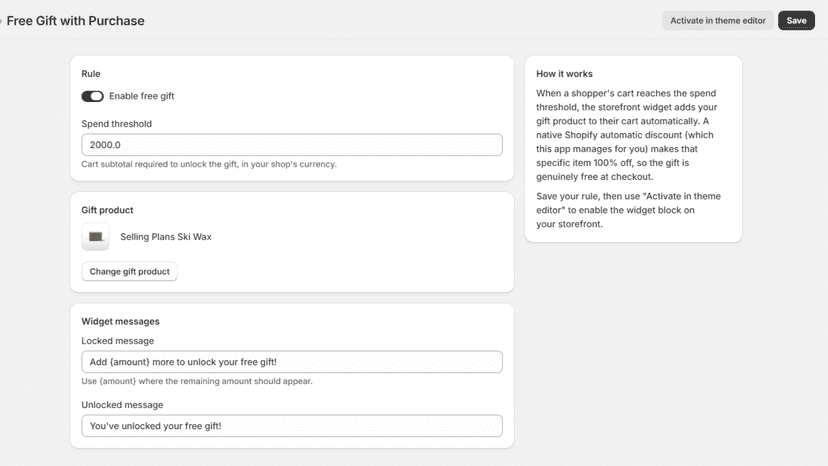828x466 pixels.
Task: Focus the Spend threshold field showing 2000.0
Action: [x=292, y=145]
